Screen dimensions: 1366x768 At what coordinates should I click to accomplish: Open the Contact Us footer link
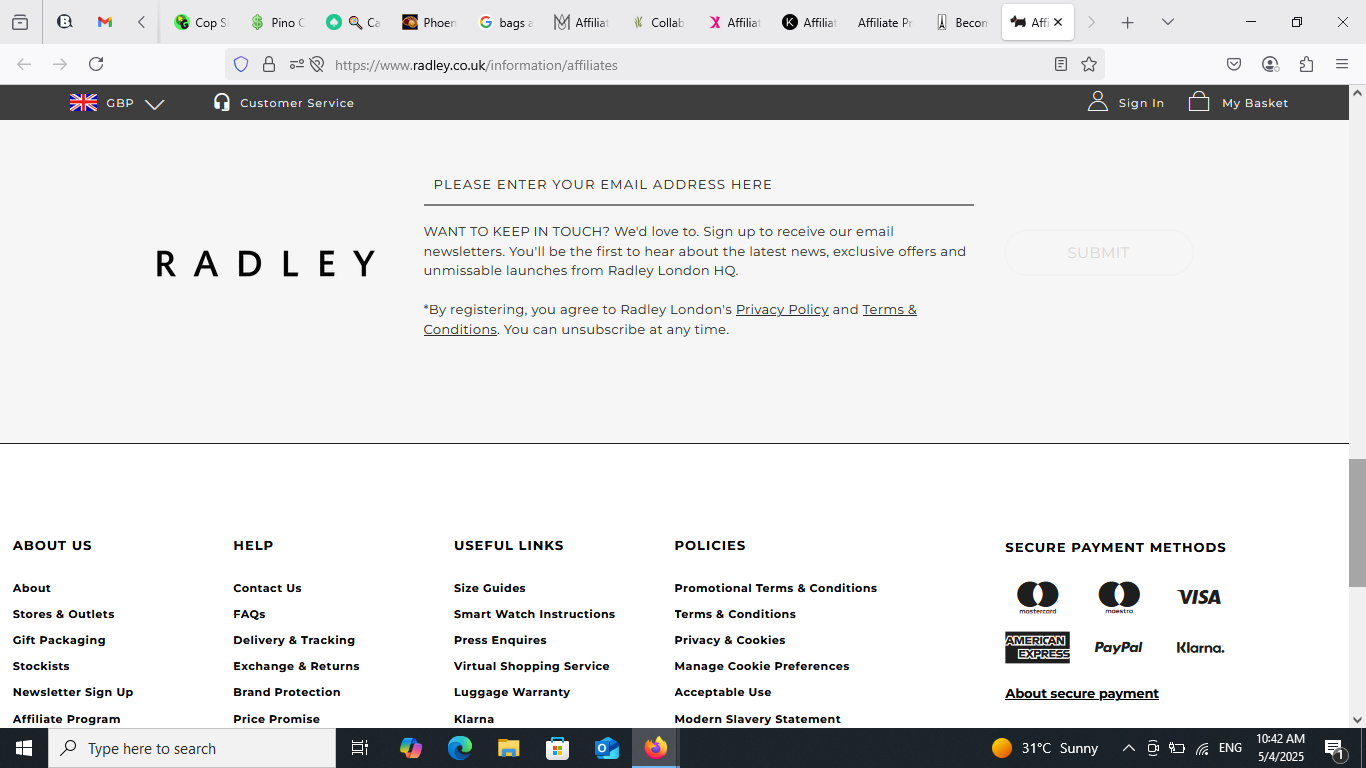267,588
